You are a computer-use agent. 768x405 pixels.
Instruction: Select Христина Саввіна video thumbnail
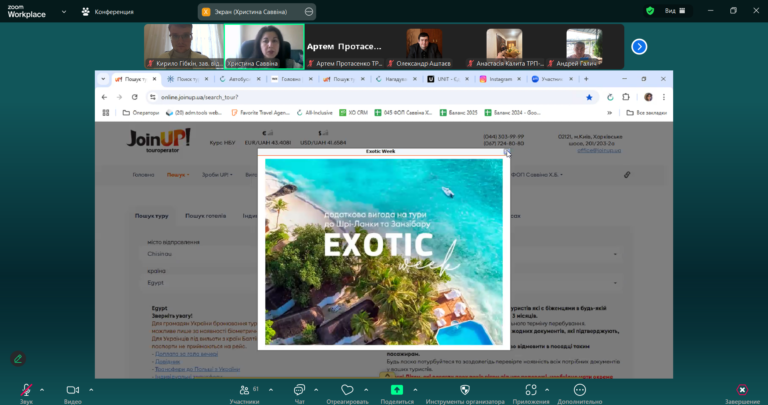pos(264,47)
